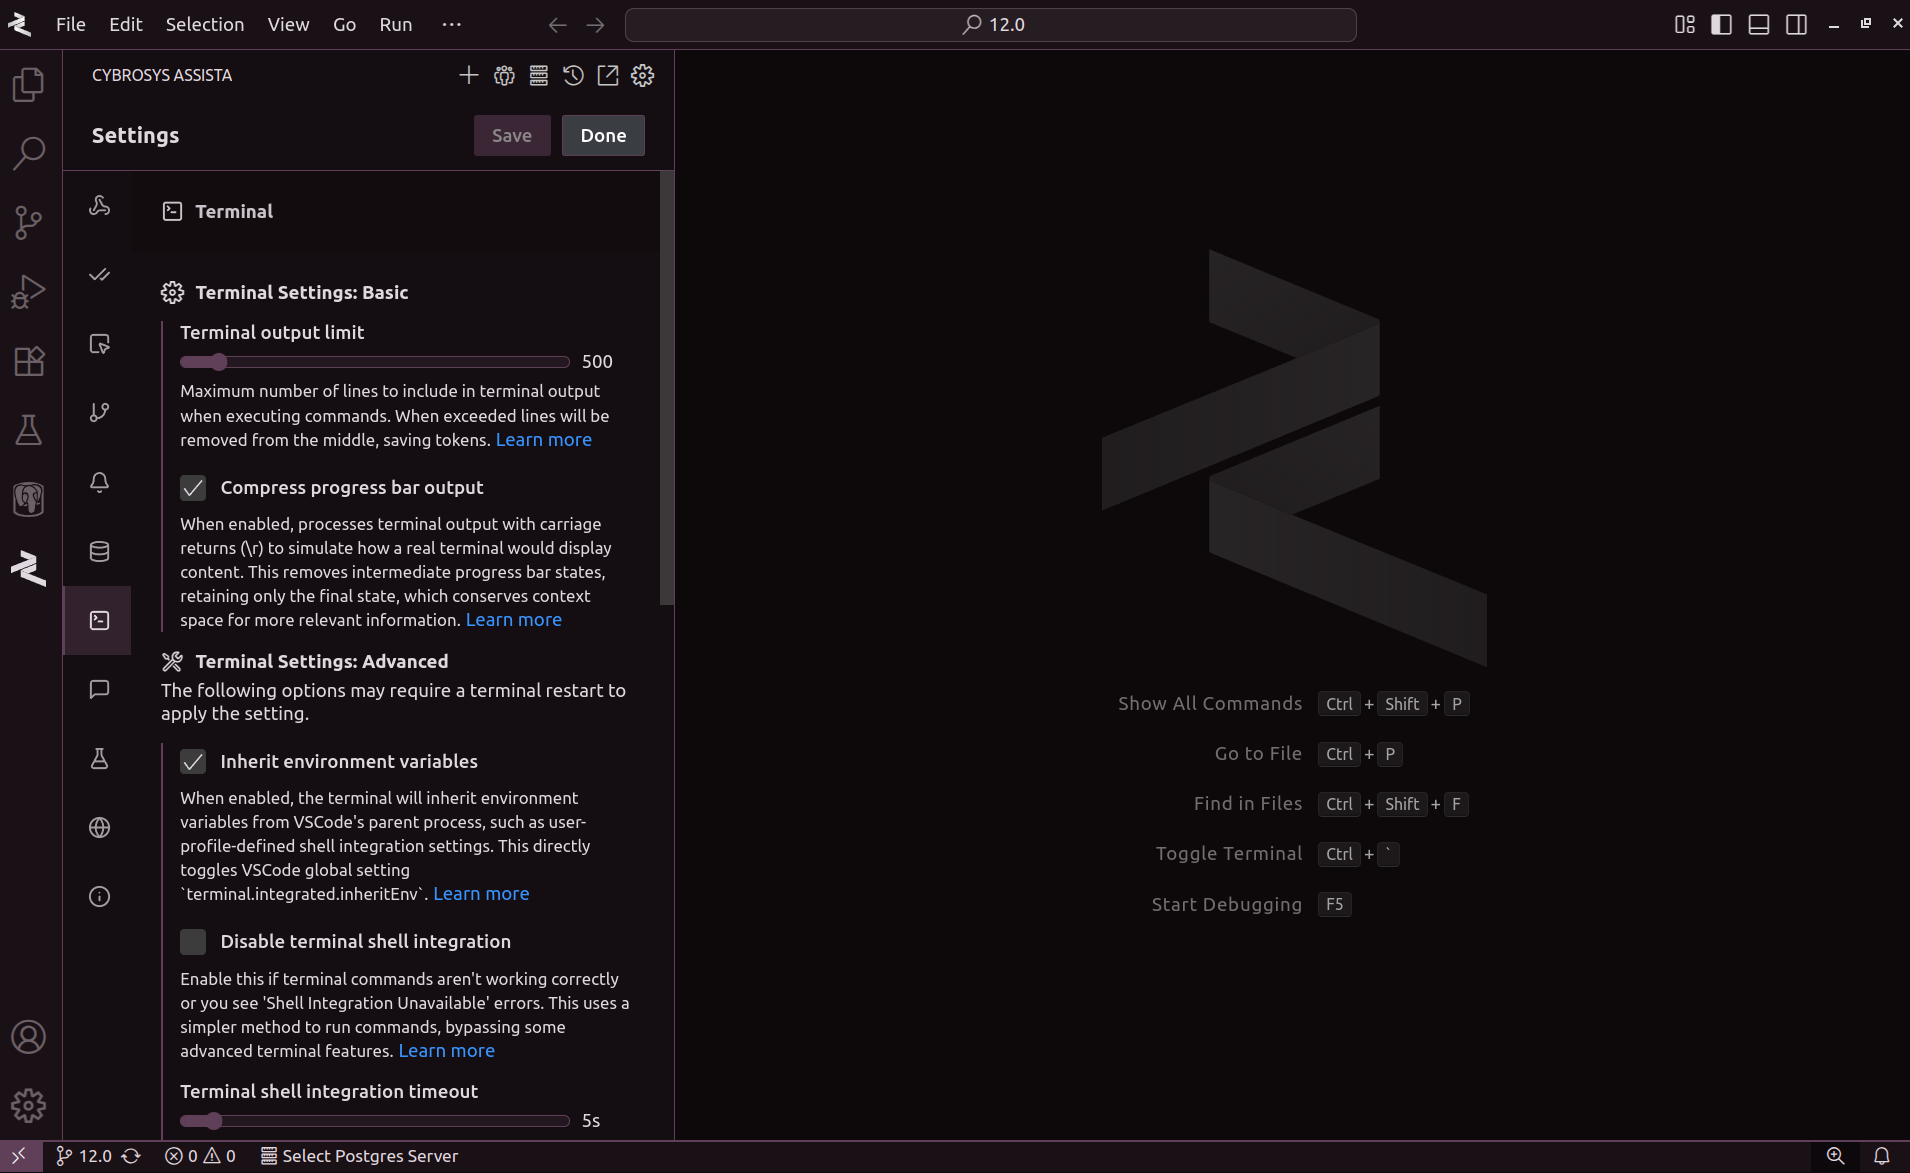Select the terminal settings section icon
The width and height of the screenshot is (1910, 1173).
tap(99, 620)
